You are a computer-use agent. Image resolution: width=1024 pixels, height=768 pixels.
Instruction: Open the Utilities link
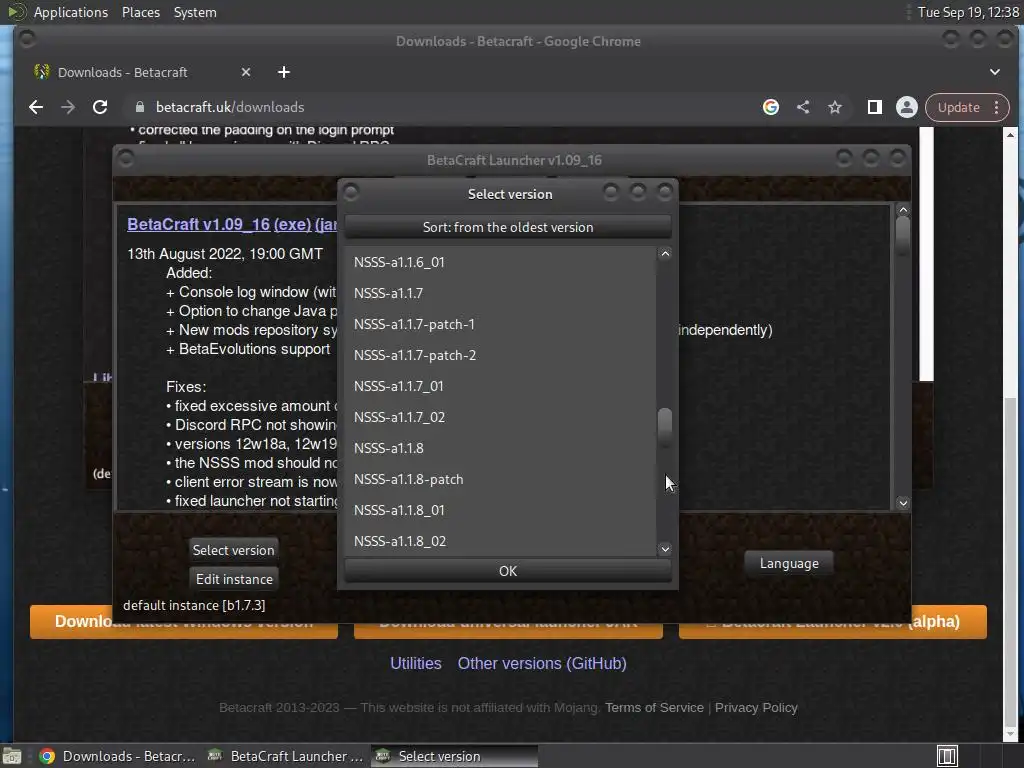(x=415, y=664)
